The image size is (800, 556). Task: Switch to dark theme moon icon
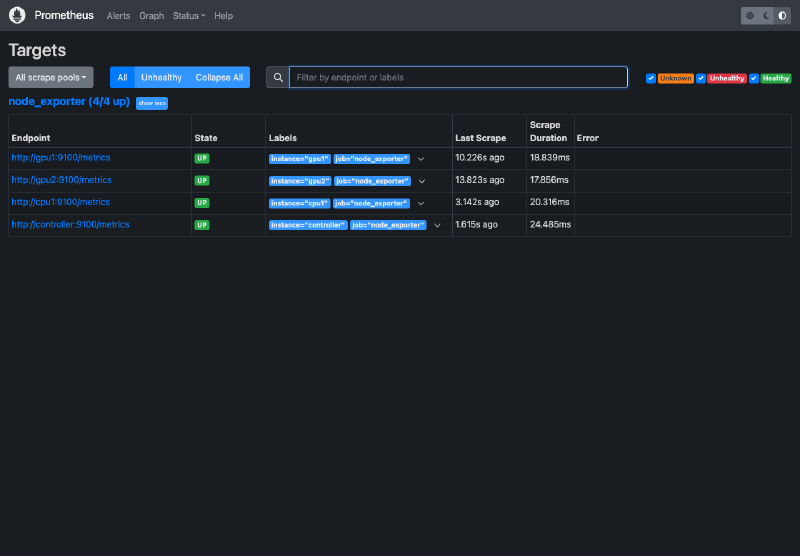(x=766, y=16)
